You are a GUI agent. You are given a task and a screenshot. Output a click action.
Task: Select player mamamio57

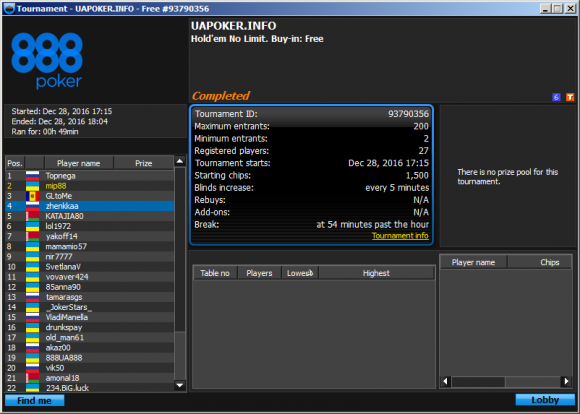(90, 246)
